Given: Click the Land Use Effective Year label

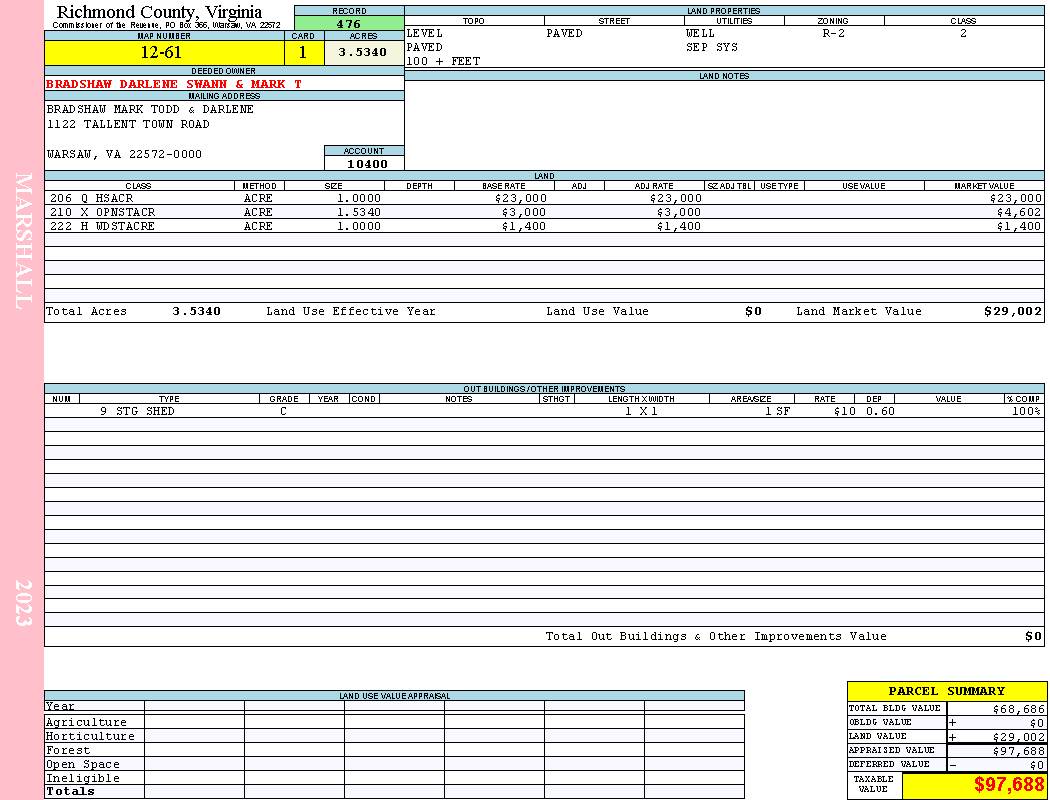Looking at the screenshot, I should (x=351, y=311).
